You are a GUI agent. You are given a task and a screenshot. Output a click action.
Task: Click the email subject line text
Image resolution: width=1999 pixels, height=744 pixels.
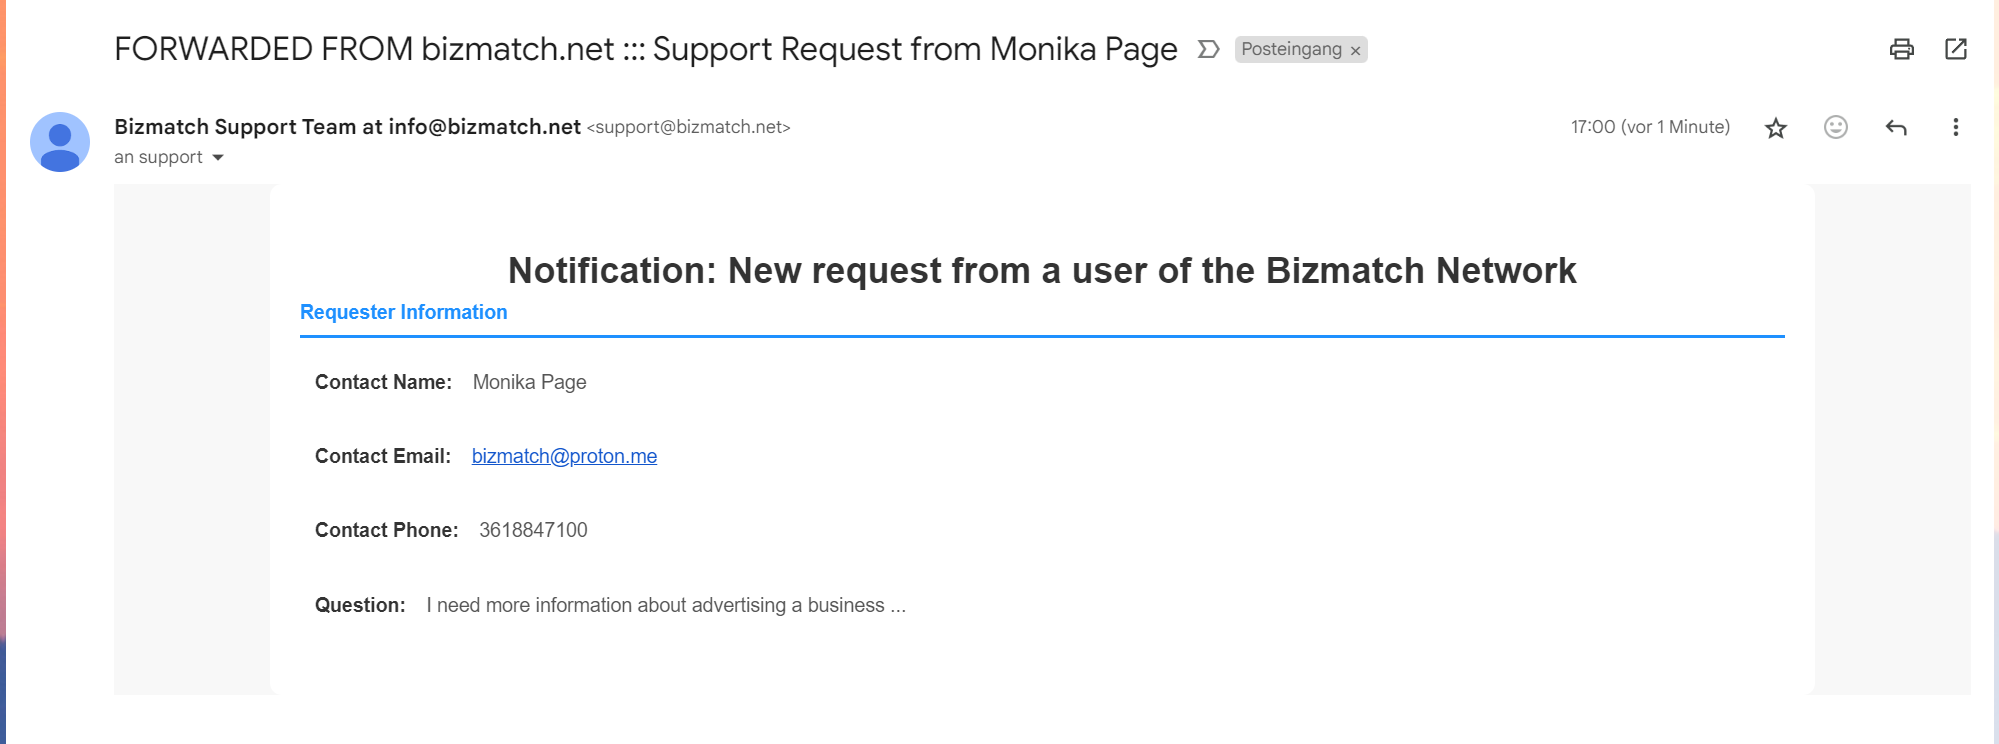point(646,49)
